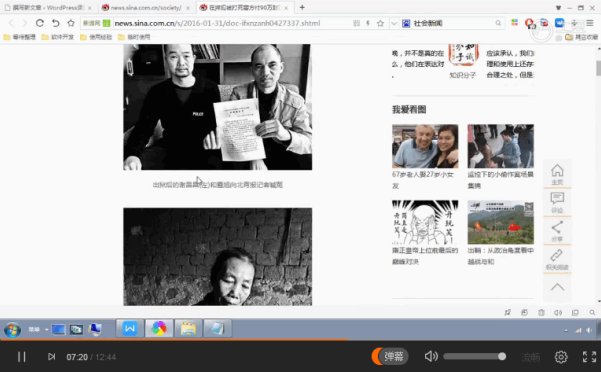The width and height of the screenshot is (601, 372).
Task: Toggle the 弹幕 danmaku switch
Action: [390, 356]
